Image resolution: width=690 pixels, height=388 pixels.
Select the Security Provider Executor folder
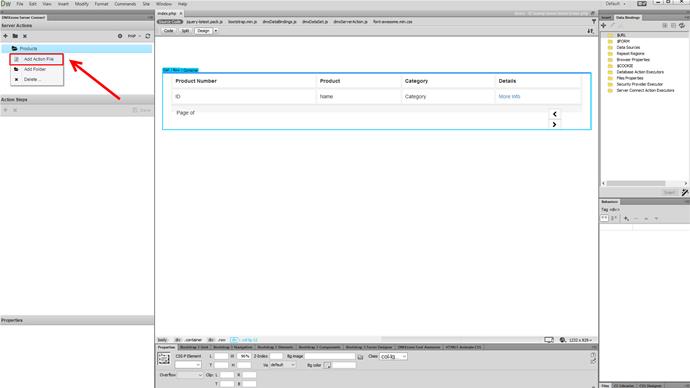(639, 84)
